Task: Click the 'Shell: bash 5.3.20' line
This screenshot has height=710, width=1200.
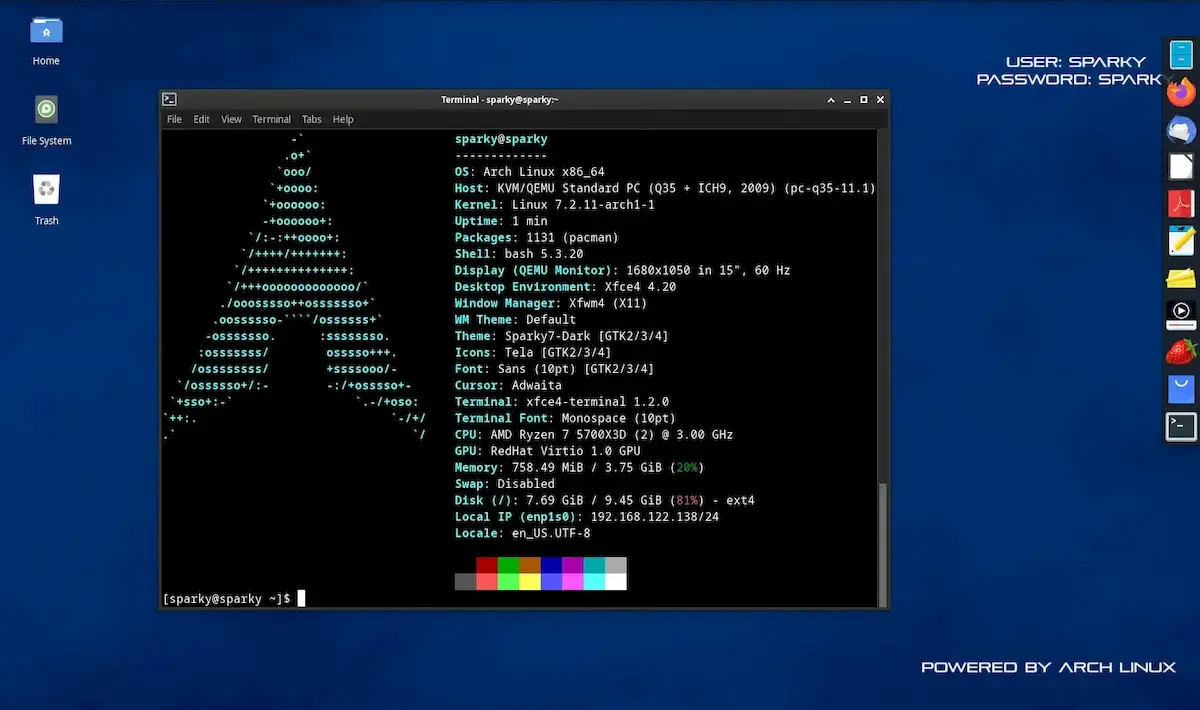Action: 519,254
